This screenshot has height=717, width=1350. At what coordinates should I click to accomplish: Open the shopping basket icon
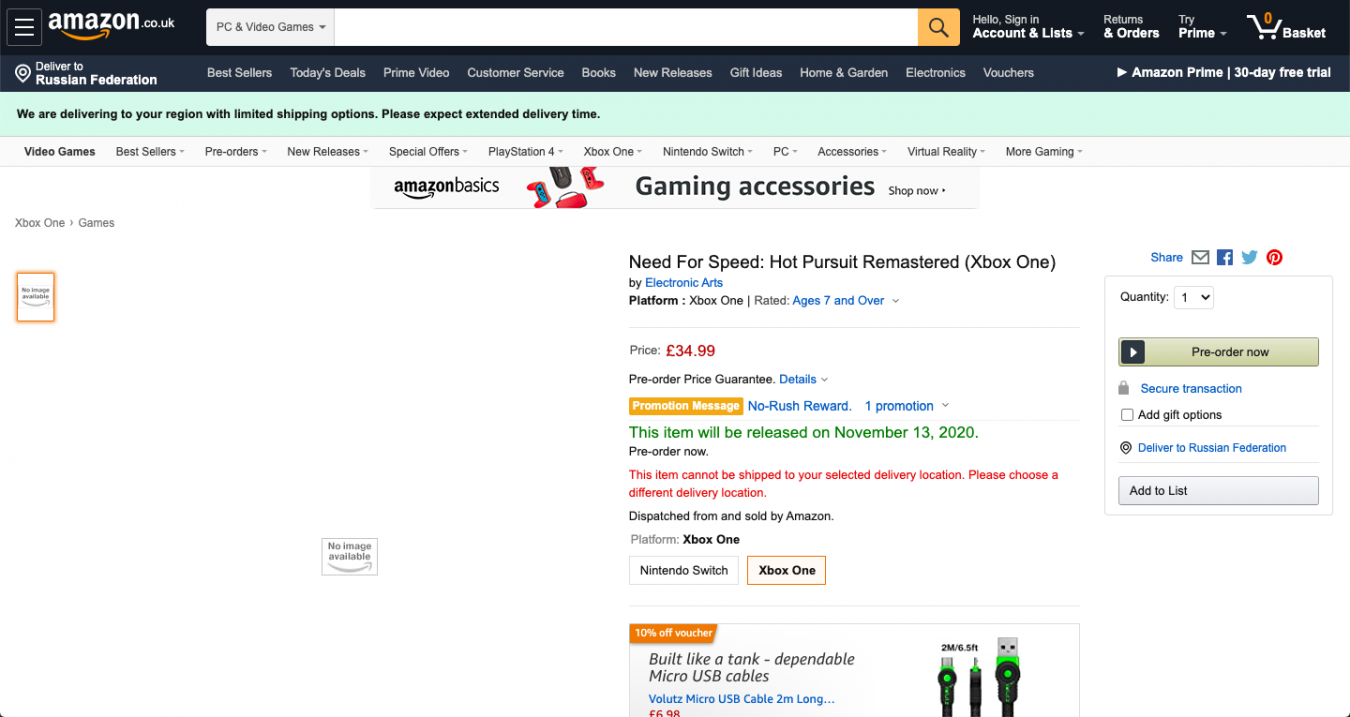tap(1286, 27)
